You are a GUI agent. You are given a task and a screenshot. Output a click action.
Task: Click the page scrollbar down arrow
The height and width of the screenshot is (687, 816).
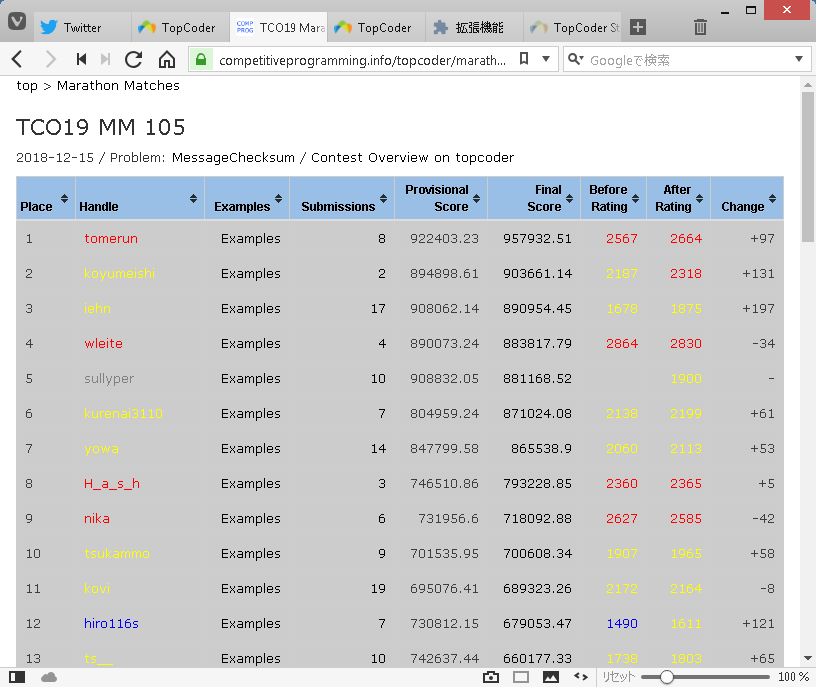(x=808, y=658)
